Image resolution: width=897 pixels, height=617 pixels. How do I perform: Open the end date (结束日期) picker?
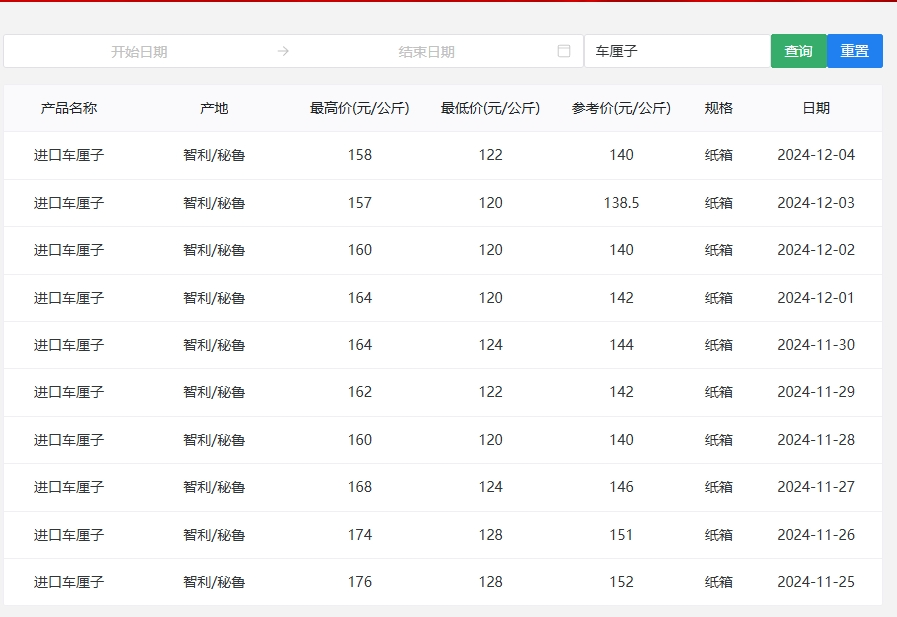(426, 52)
